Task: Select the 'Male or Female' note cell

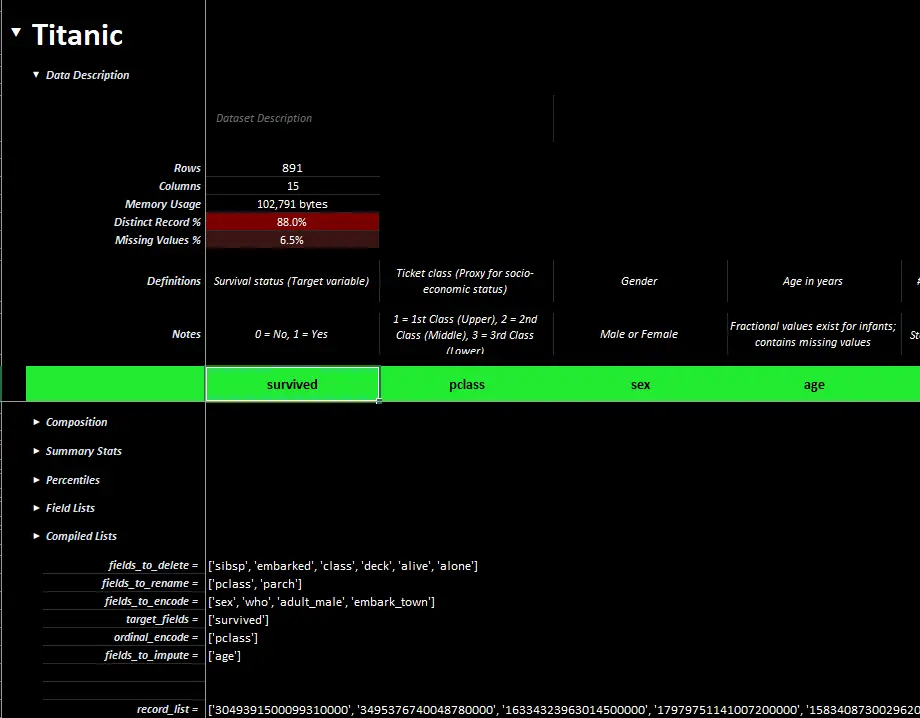Action: click(x=640, y=334)
